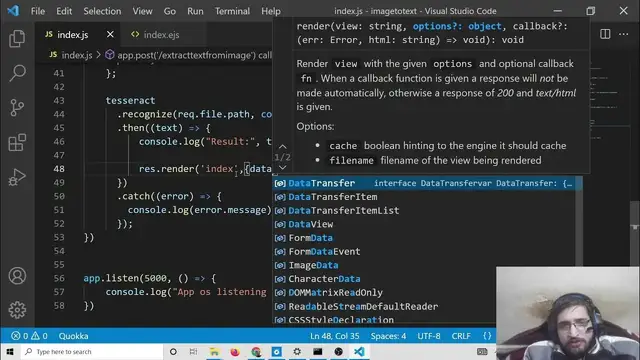The image size is (640, 360).
Task: Open Source Control view
Action: click(x=17, y=108)
